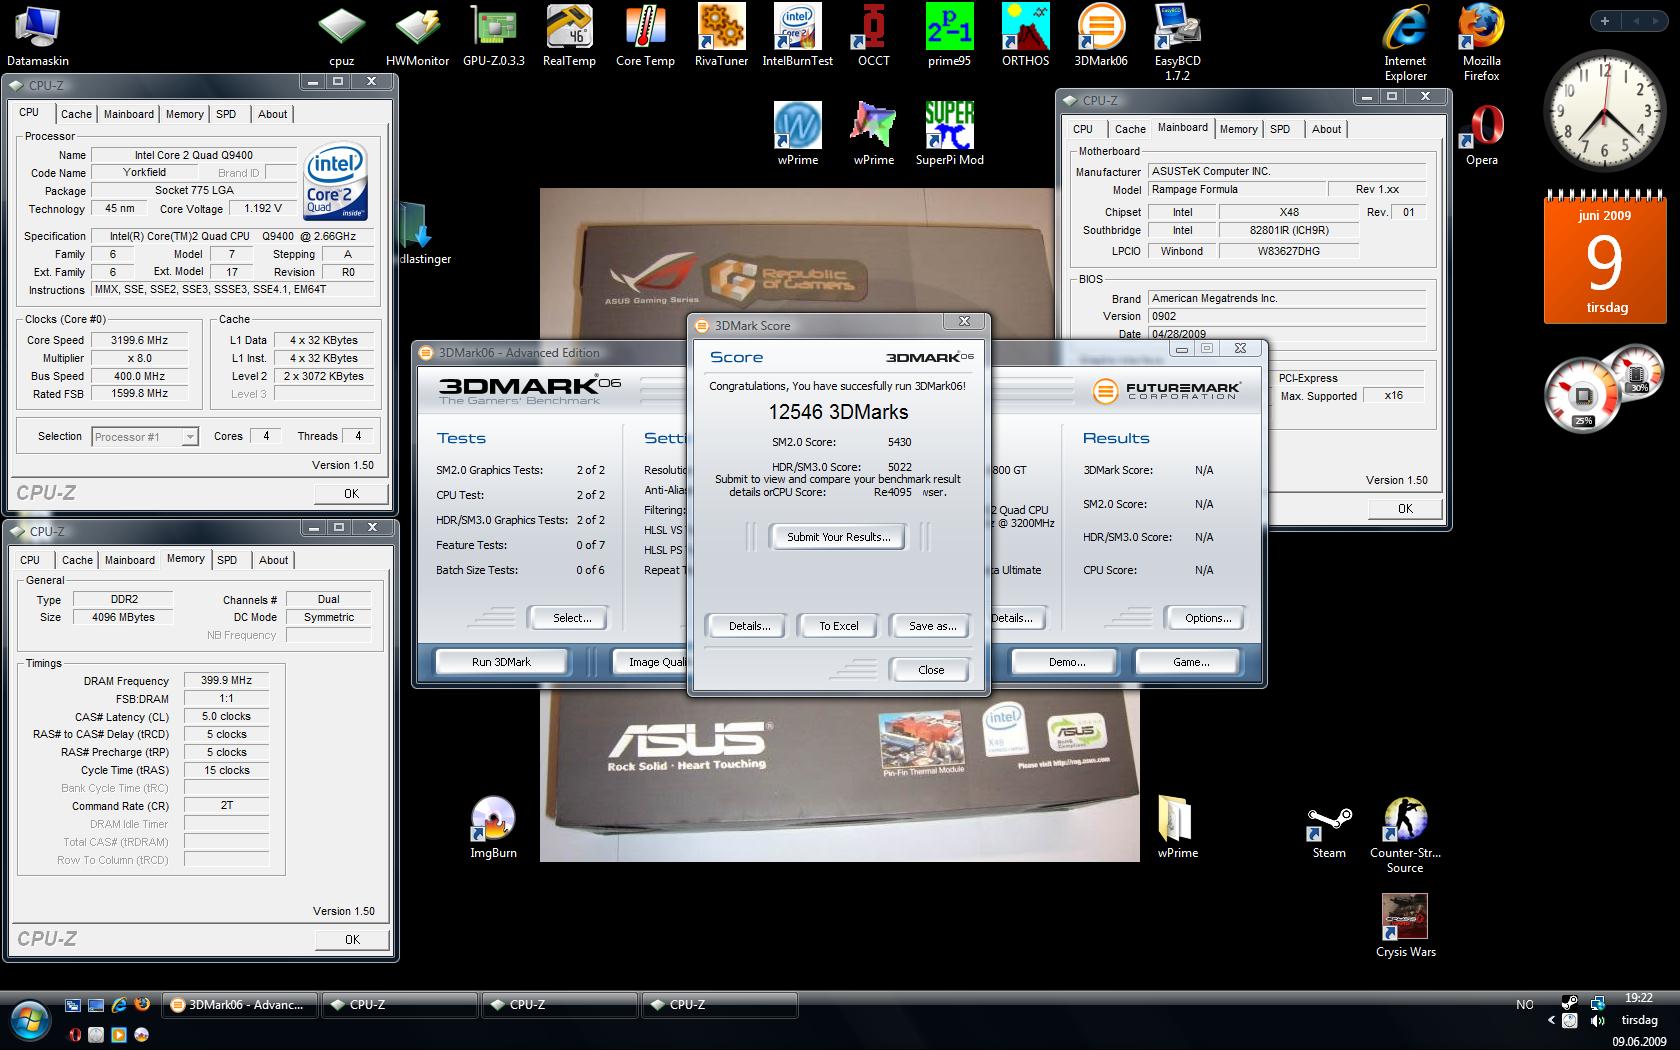Viewport: 1680px width, 1050px height.
Task: Click the Demo button in 3DMark06
Action: [x=1067, y=662]
